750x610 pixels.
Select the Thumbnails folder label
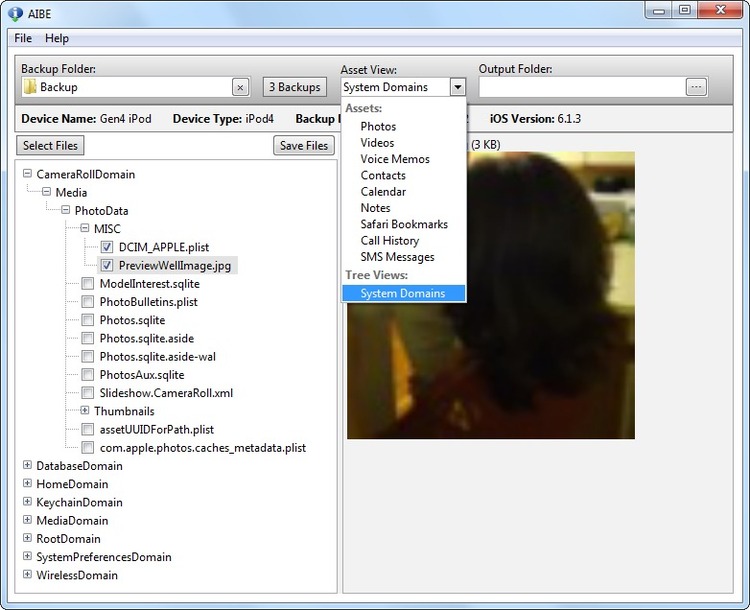click(124, 411)
